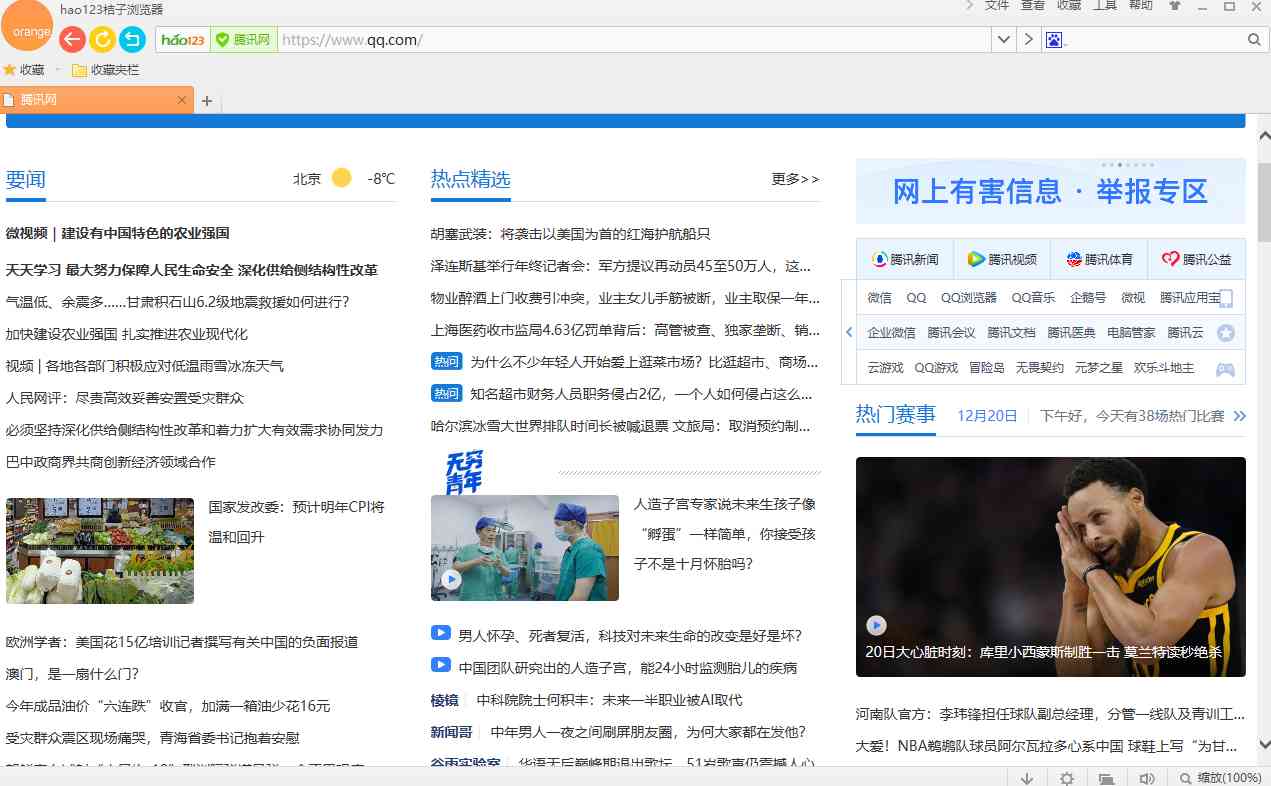The image size is (1271, 786).
Task: Open the 帮助 menu
Action: click(x=1141, y=6)
